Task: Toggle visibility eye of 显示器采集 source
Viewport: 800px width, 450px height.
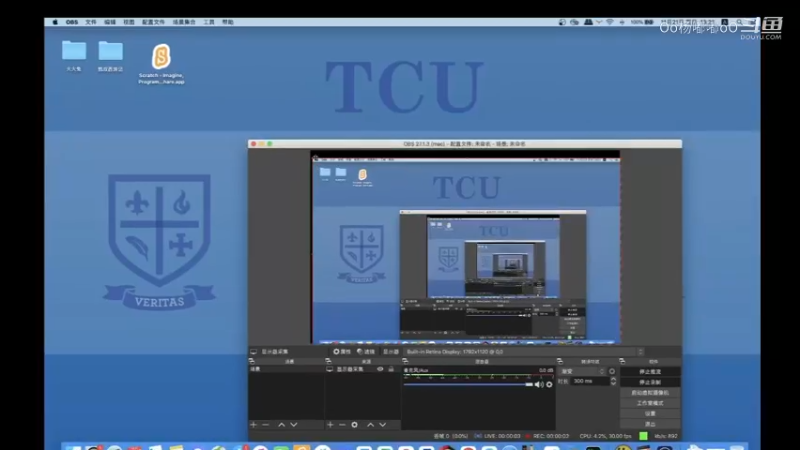Action: (x=380, y=369)
